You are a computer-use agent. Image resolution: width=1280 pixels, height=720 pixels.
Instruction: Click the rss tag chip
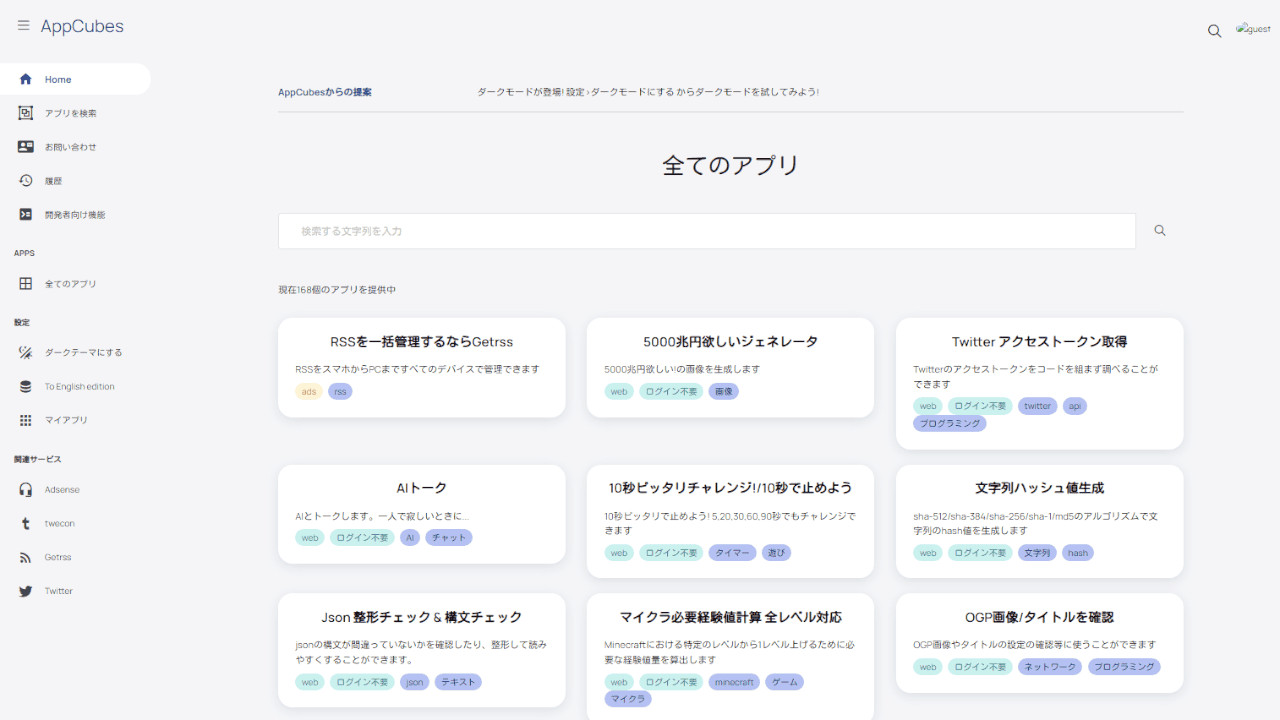pos(340,391)
